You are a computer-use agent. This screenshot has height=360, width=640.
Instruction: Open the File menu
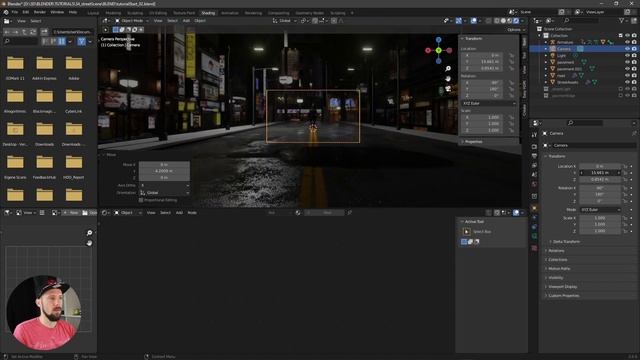pyautogui.click(x=15, y=12)
